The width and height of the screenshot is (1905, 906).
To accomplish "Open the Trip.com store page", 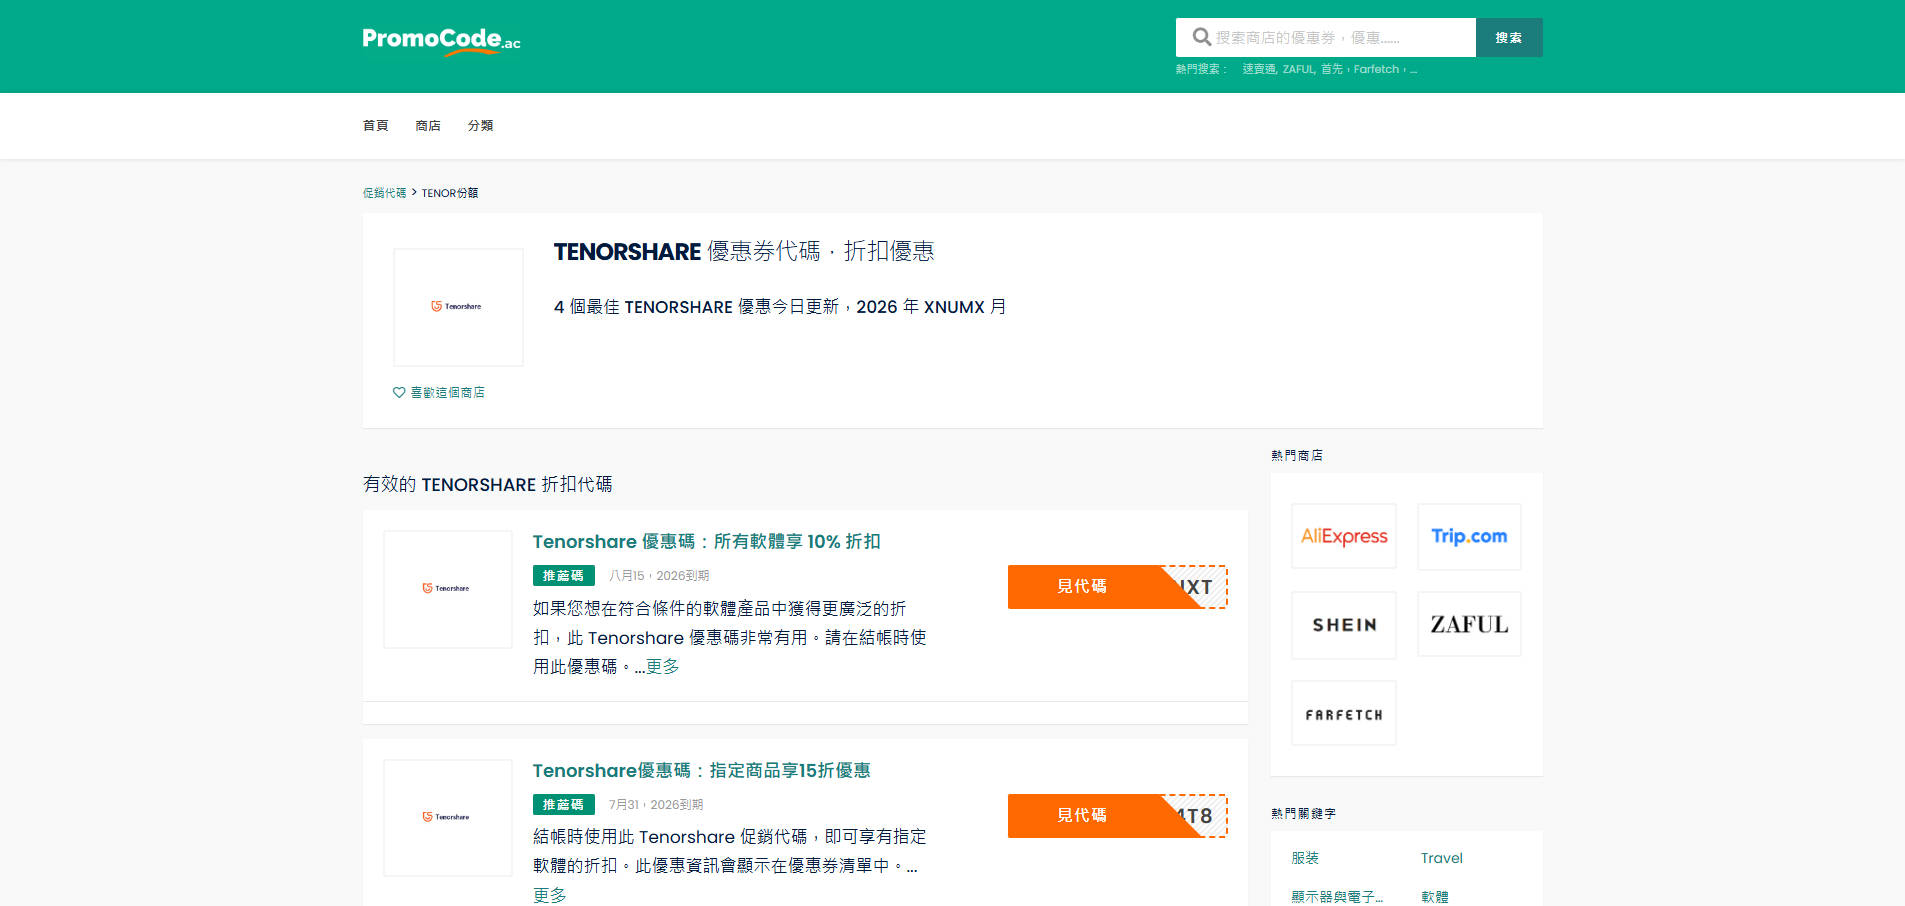I will point(1468,536).
